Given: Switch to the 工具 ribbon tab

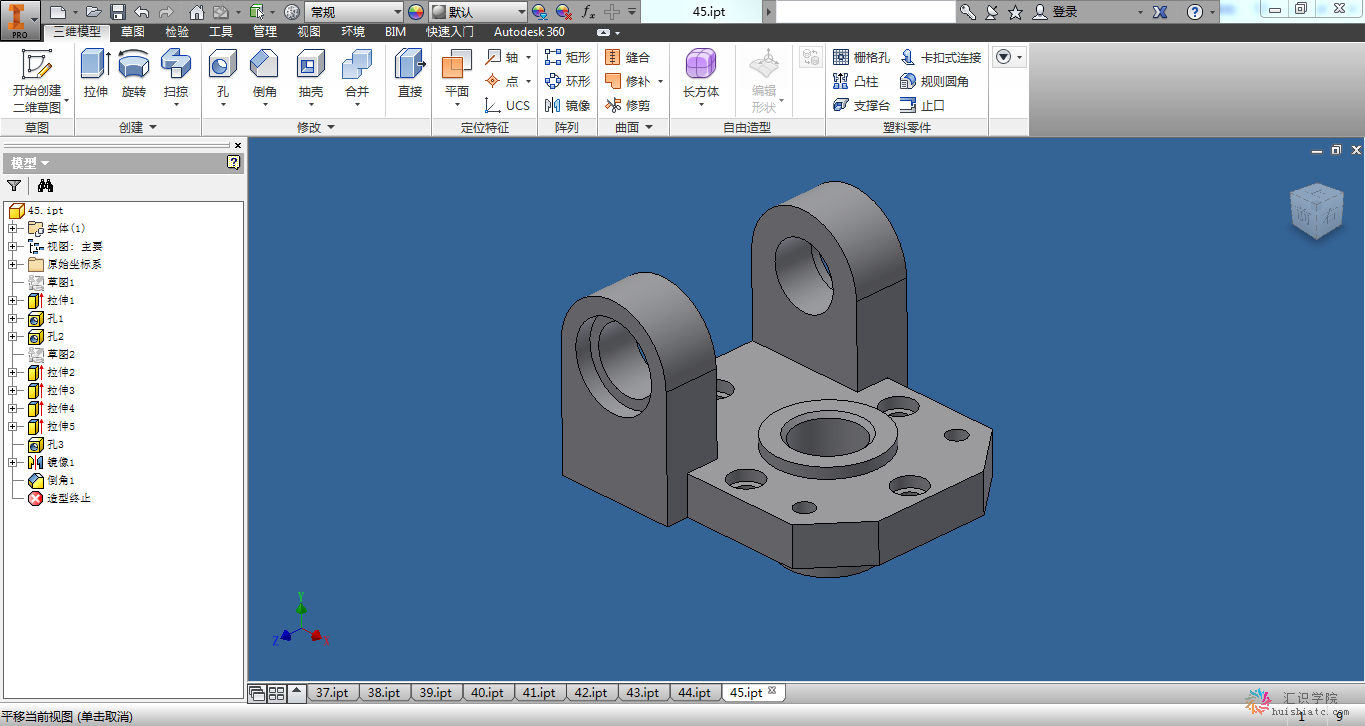Looking at the screenshot, I should pyautogui.click(x=221, y=32).
